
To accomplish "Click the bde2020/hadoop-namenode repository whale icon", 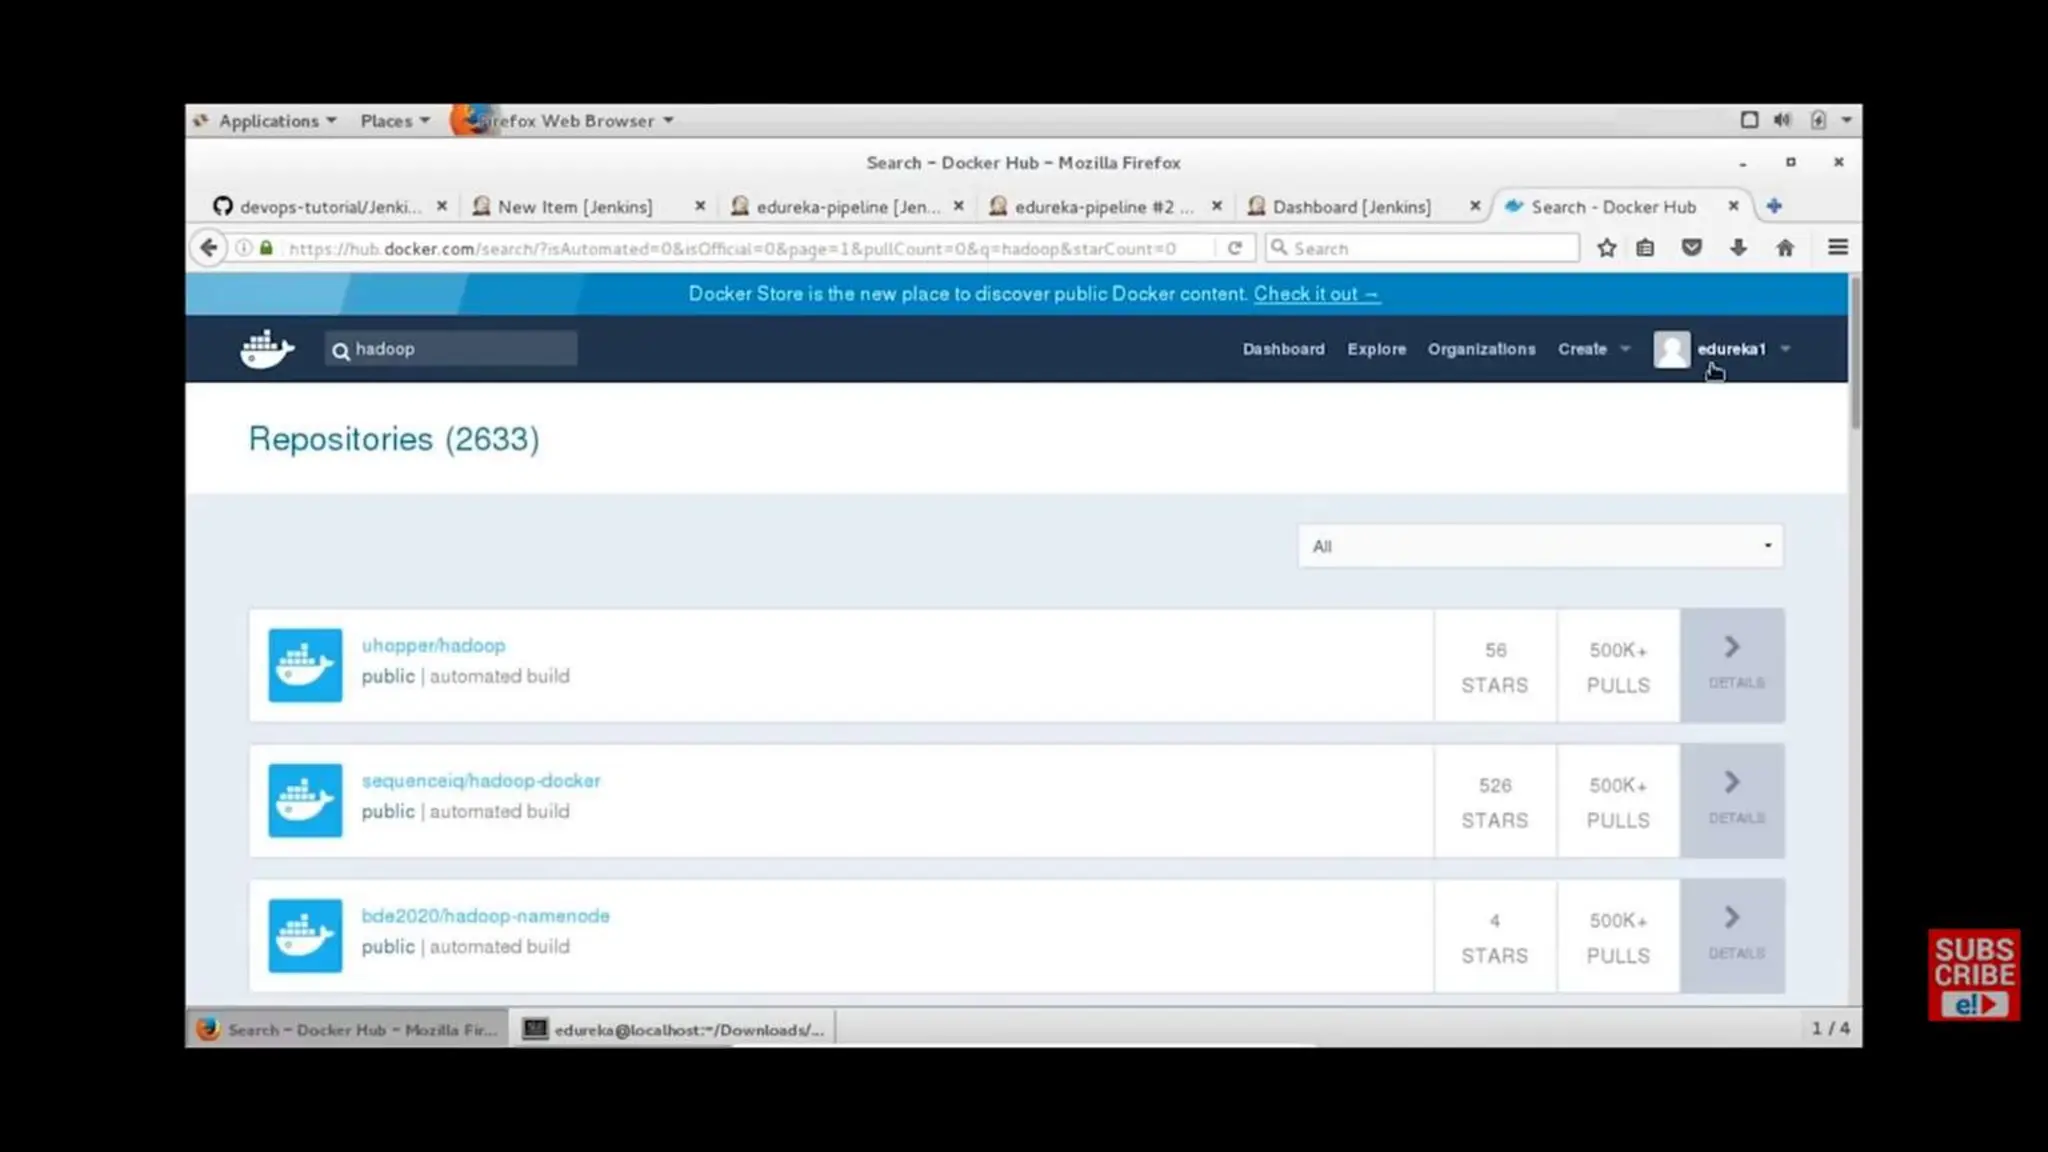I will (305, 936).
